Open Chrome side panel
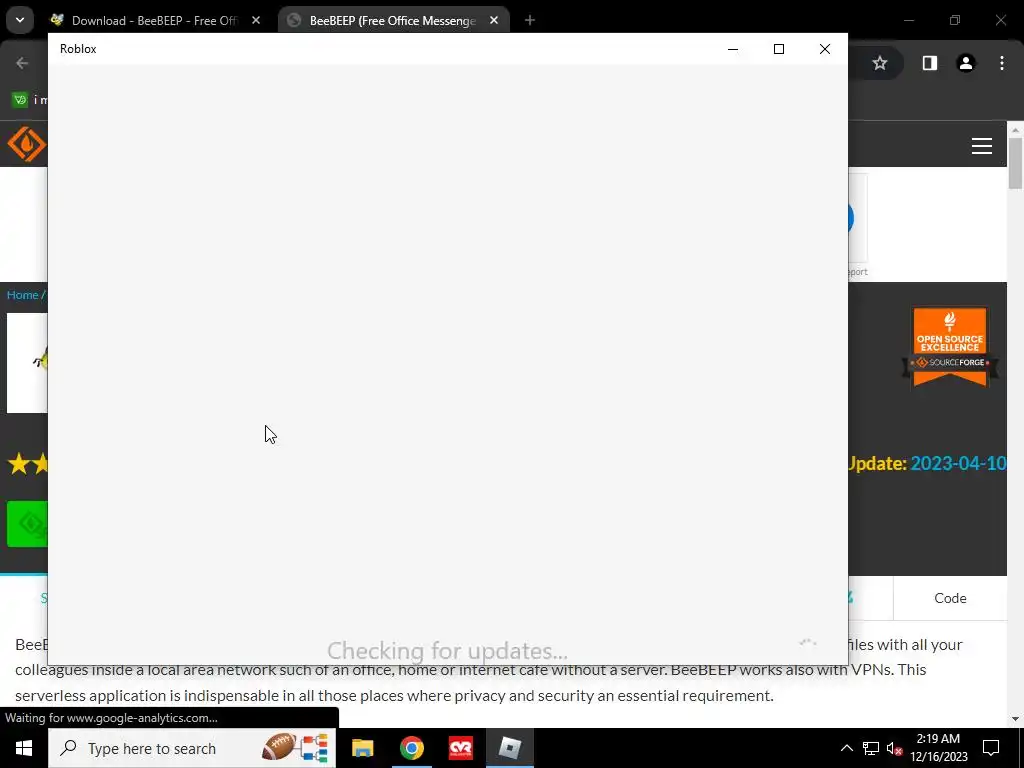Screen dimensions: 1024x768 click(x=930, y=63)
